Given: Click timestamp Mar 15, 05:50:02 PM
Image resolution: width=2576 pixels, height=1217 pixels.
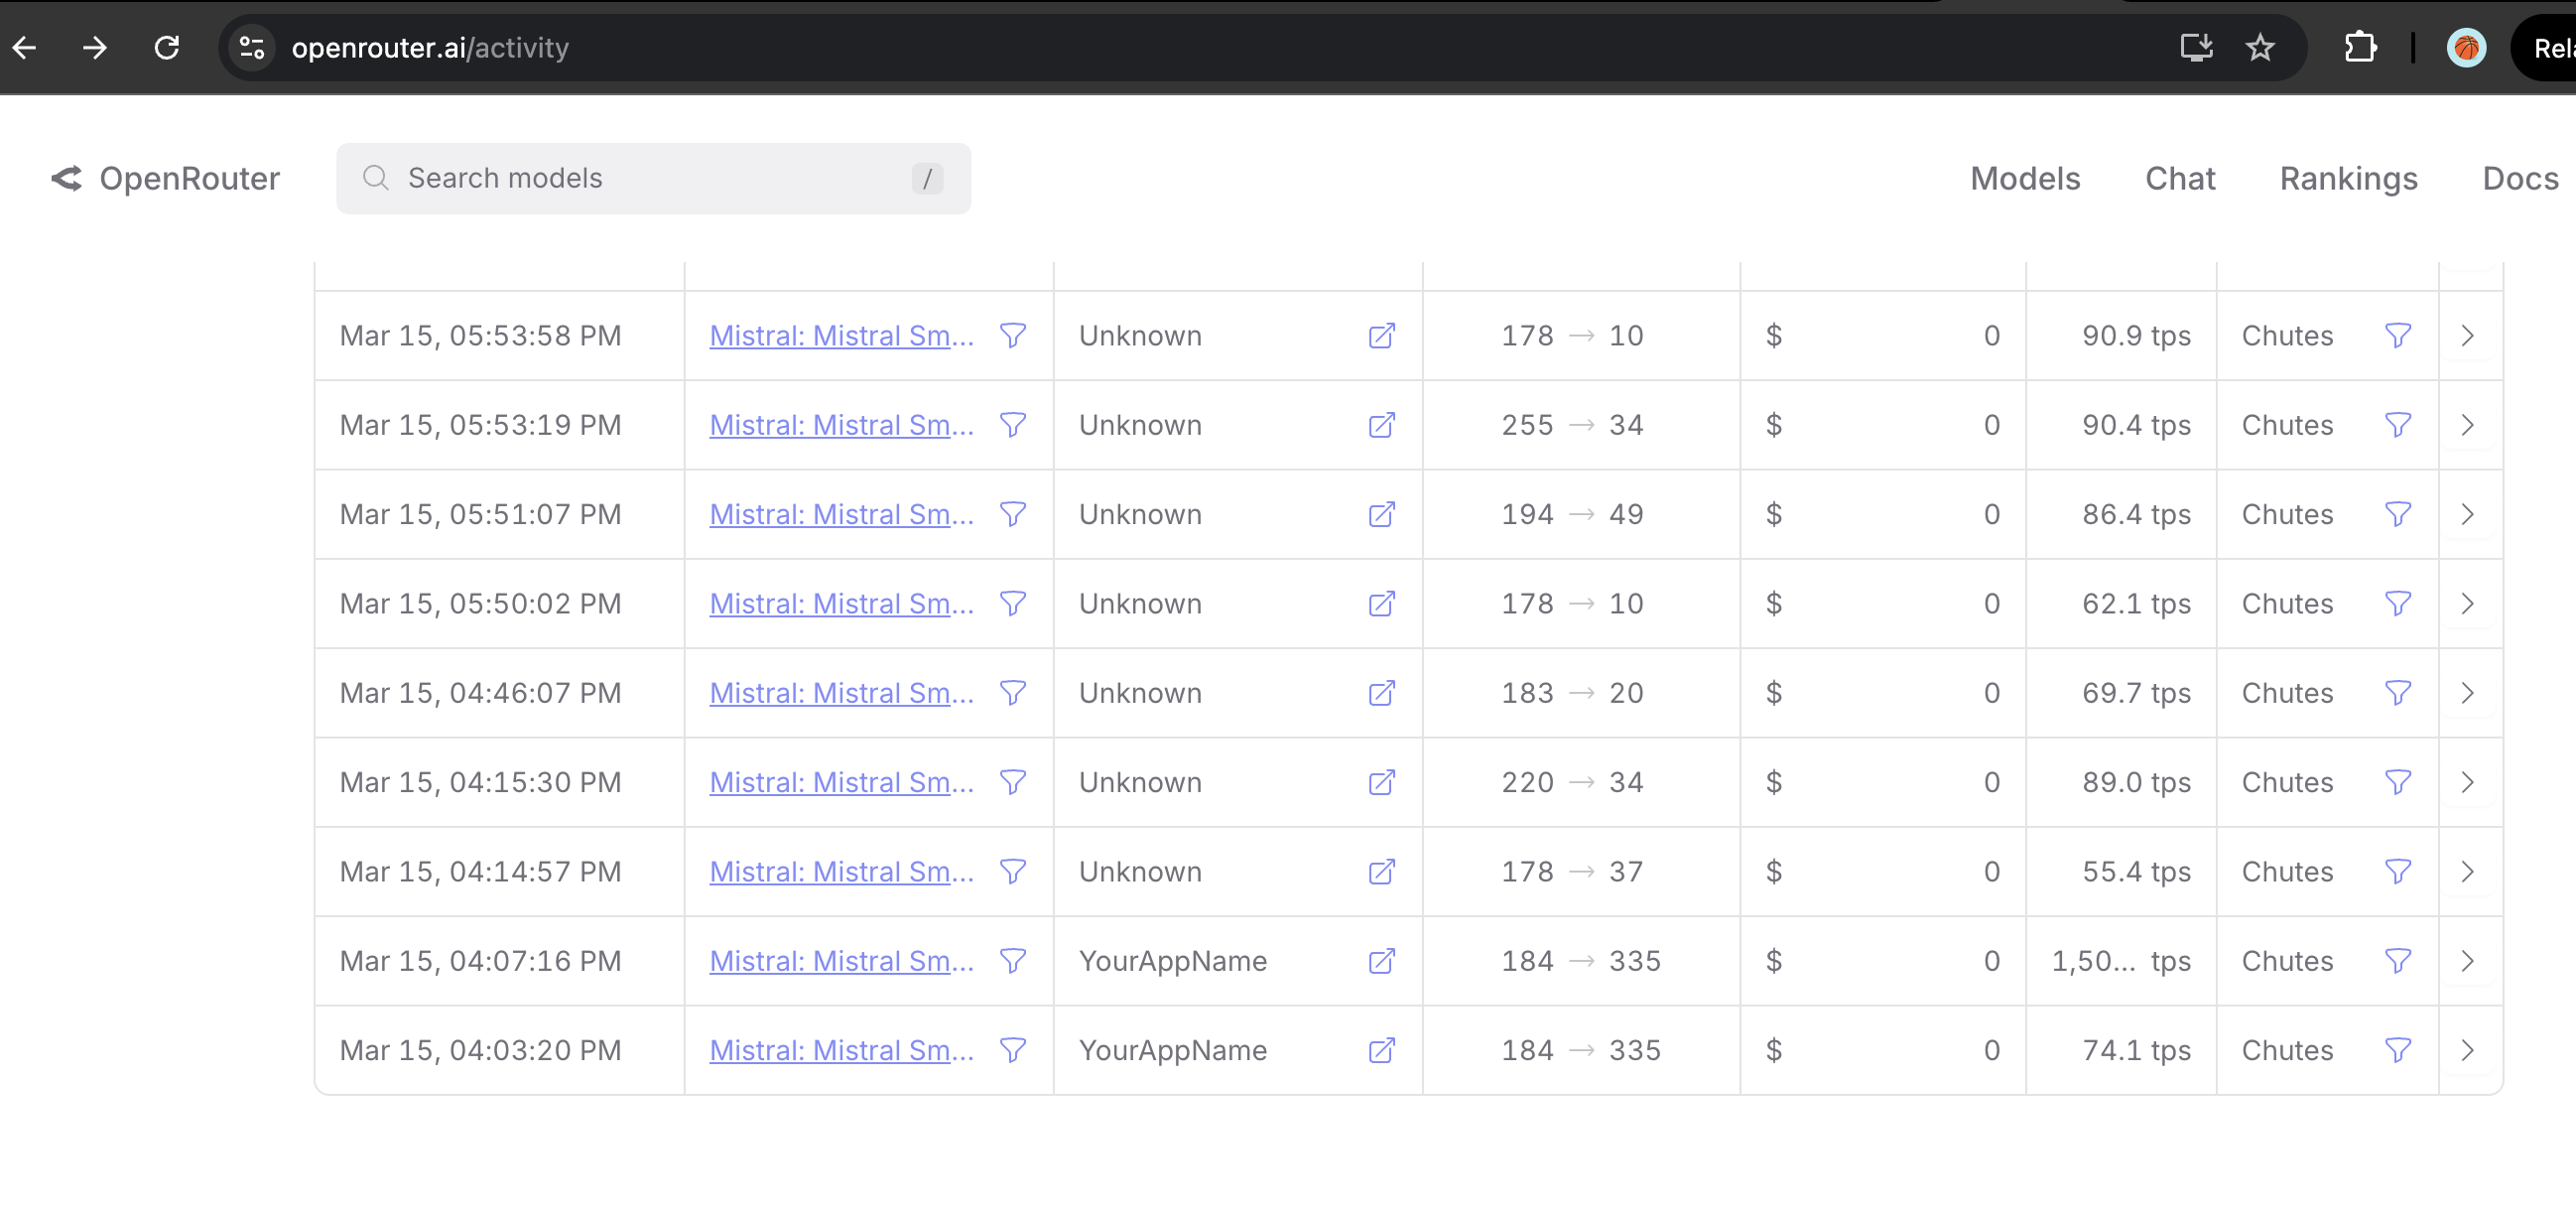Looking at the screenshot, I should pos(481,604).
